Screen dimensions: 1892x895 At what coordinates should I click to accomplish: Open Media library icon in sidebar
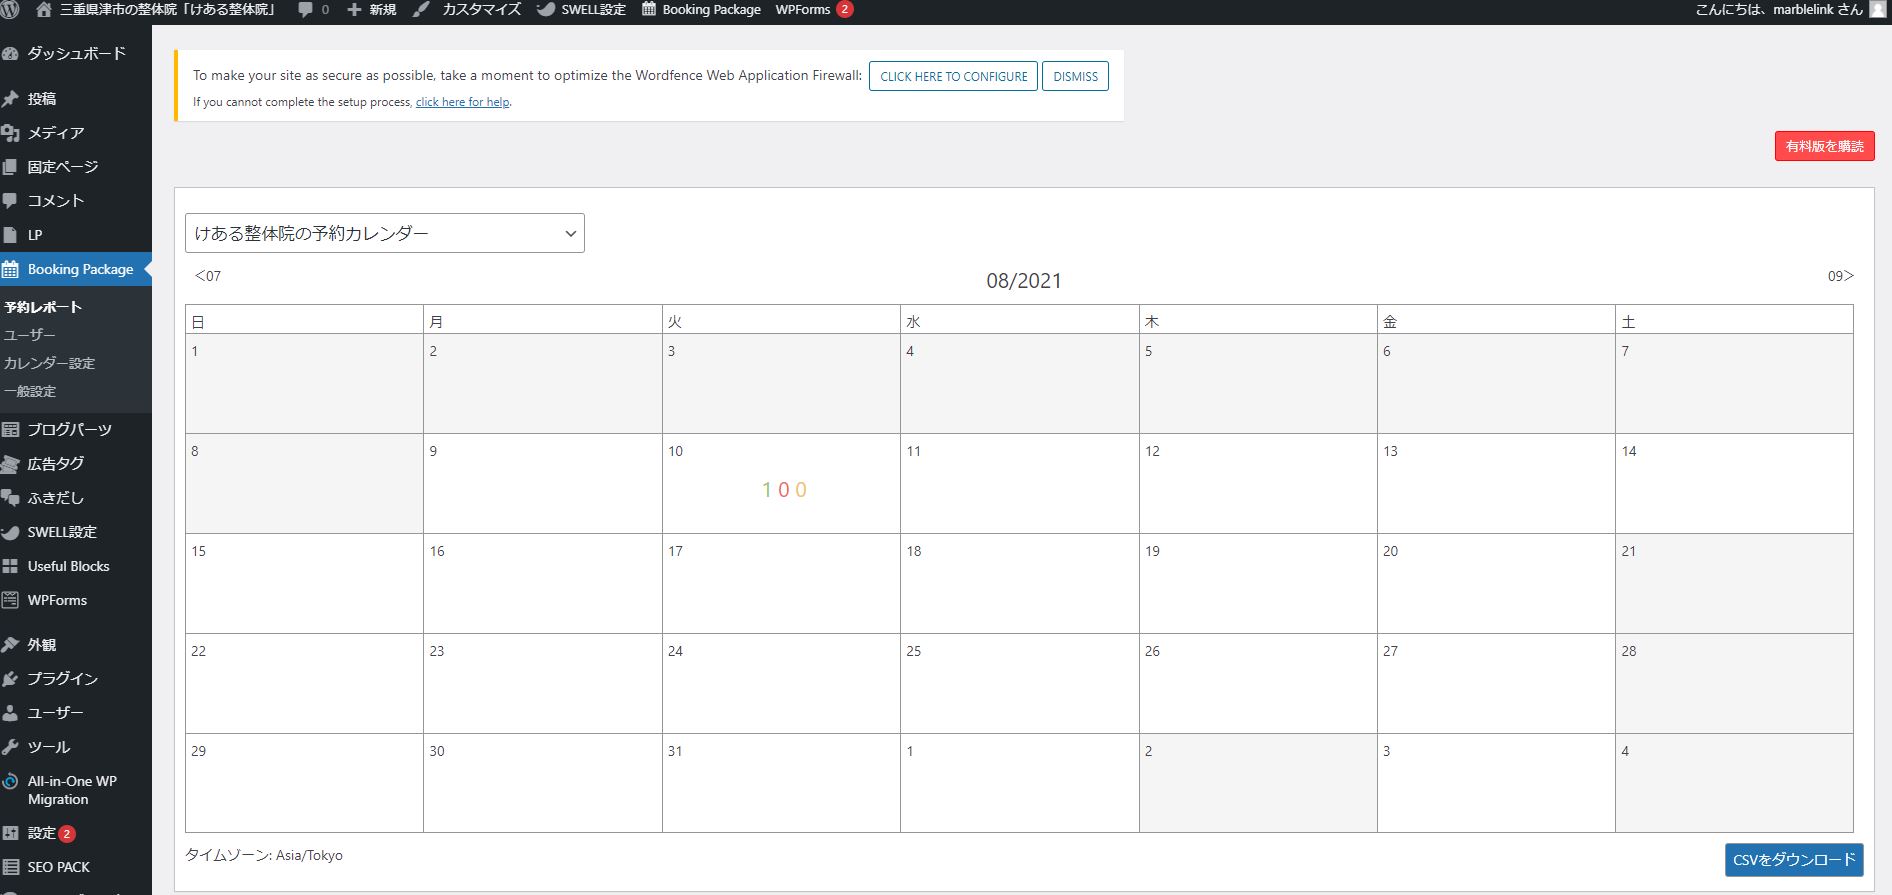(11, 133)
